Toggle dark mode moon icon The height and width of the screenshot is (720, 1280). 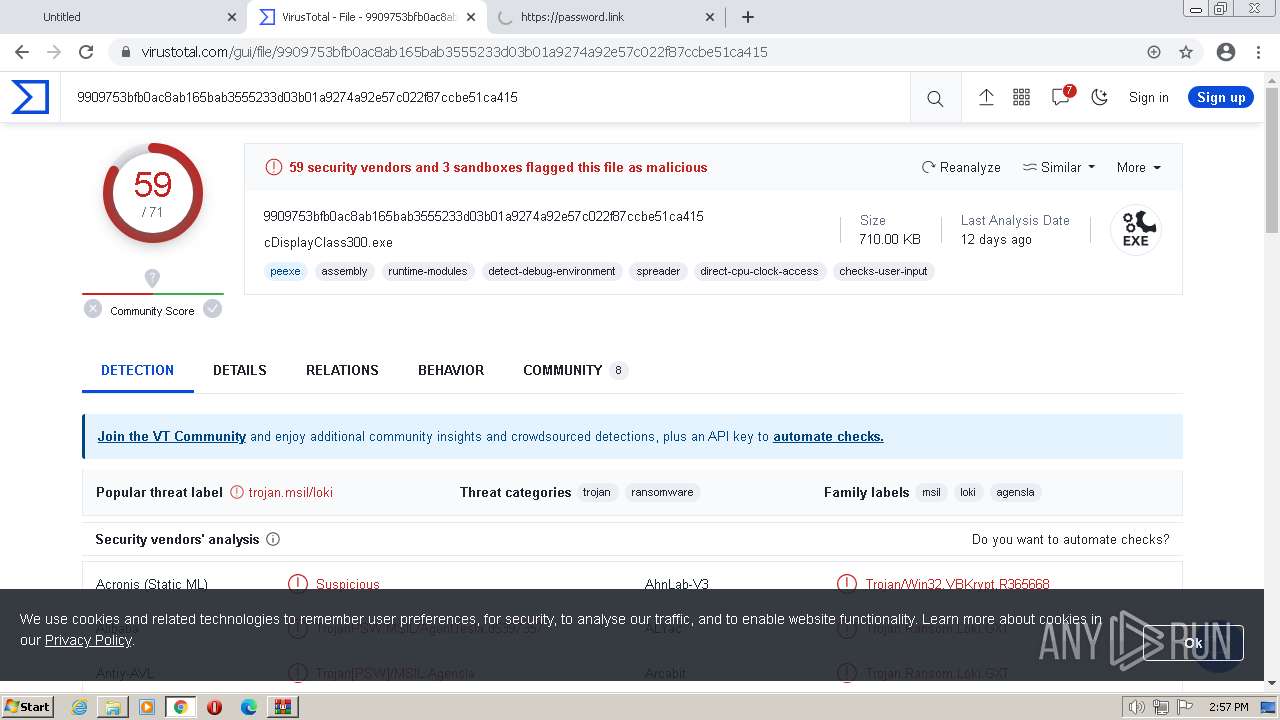click(1100, 97)
